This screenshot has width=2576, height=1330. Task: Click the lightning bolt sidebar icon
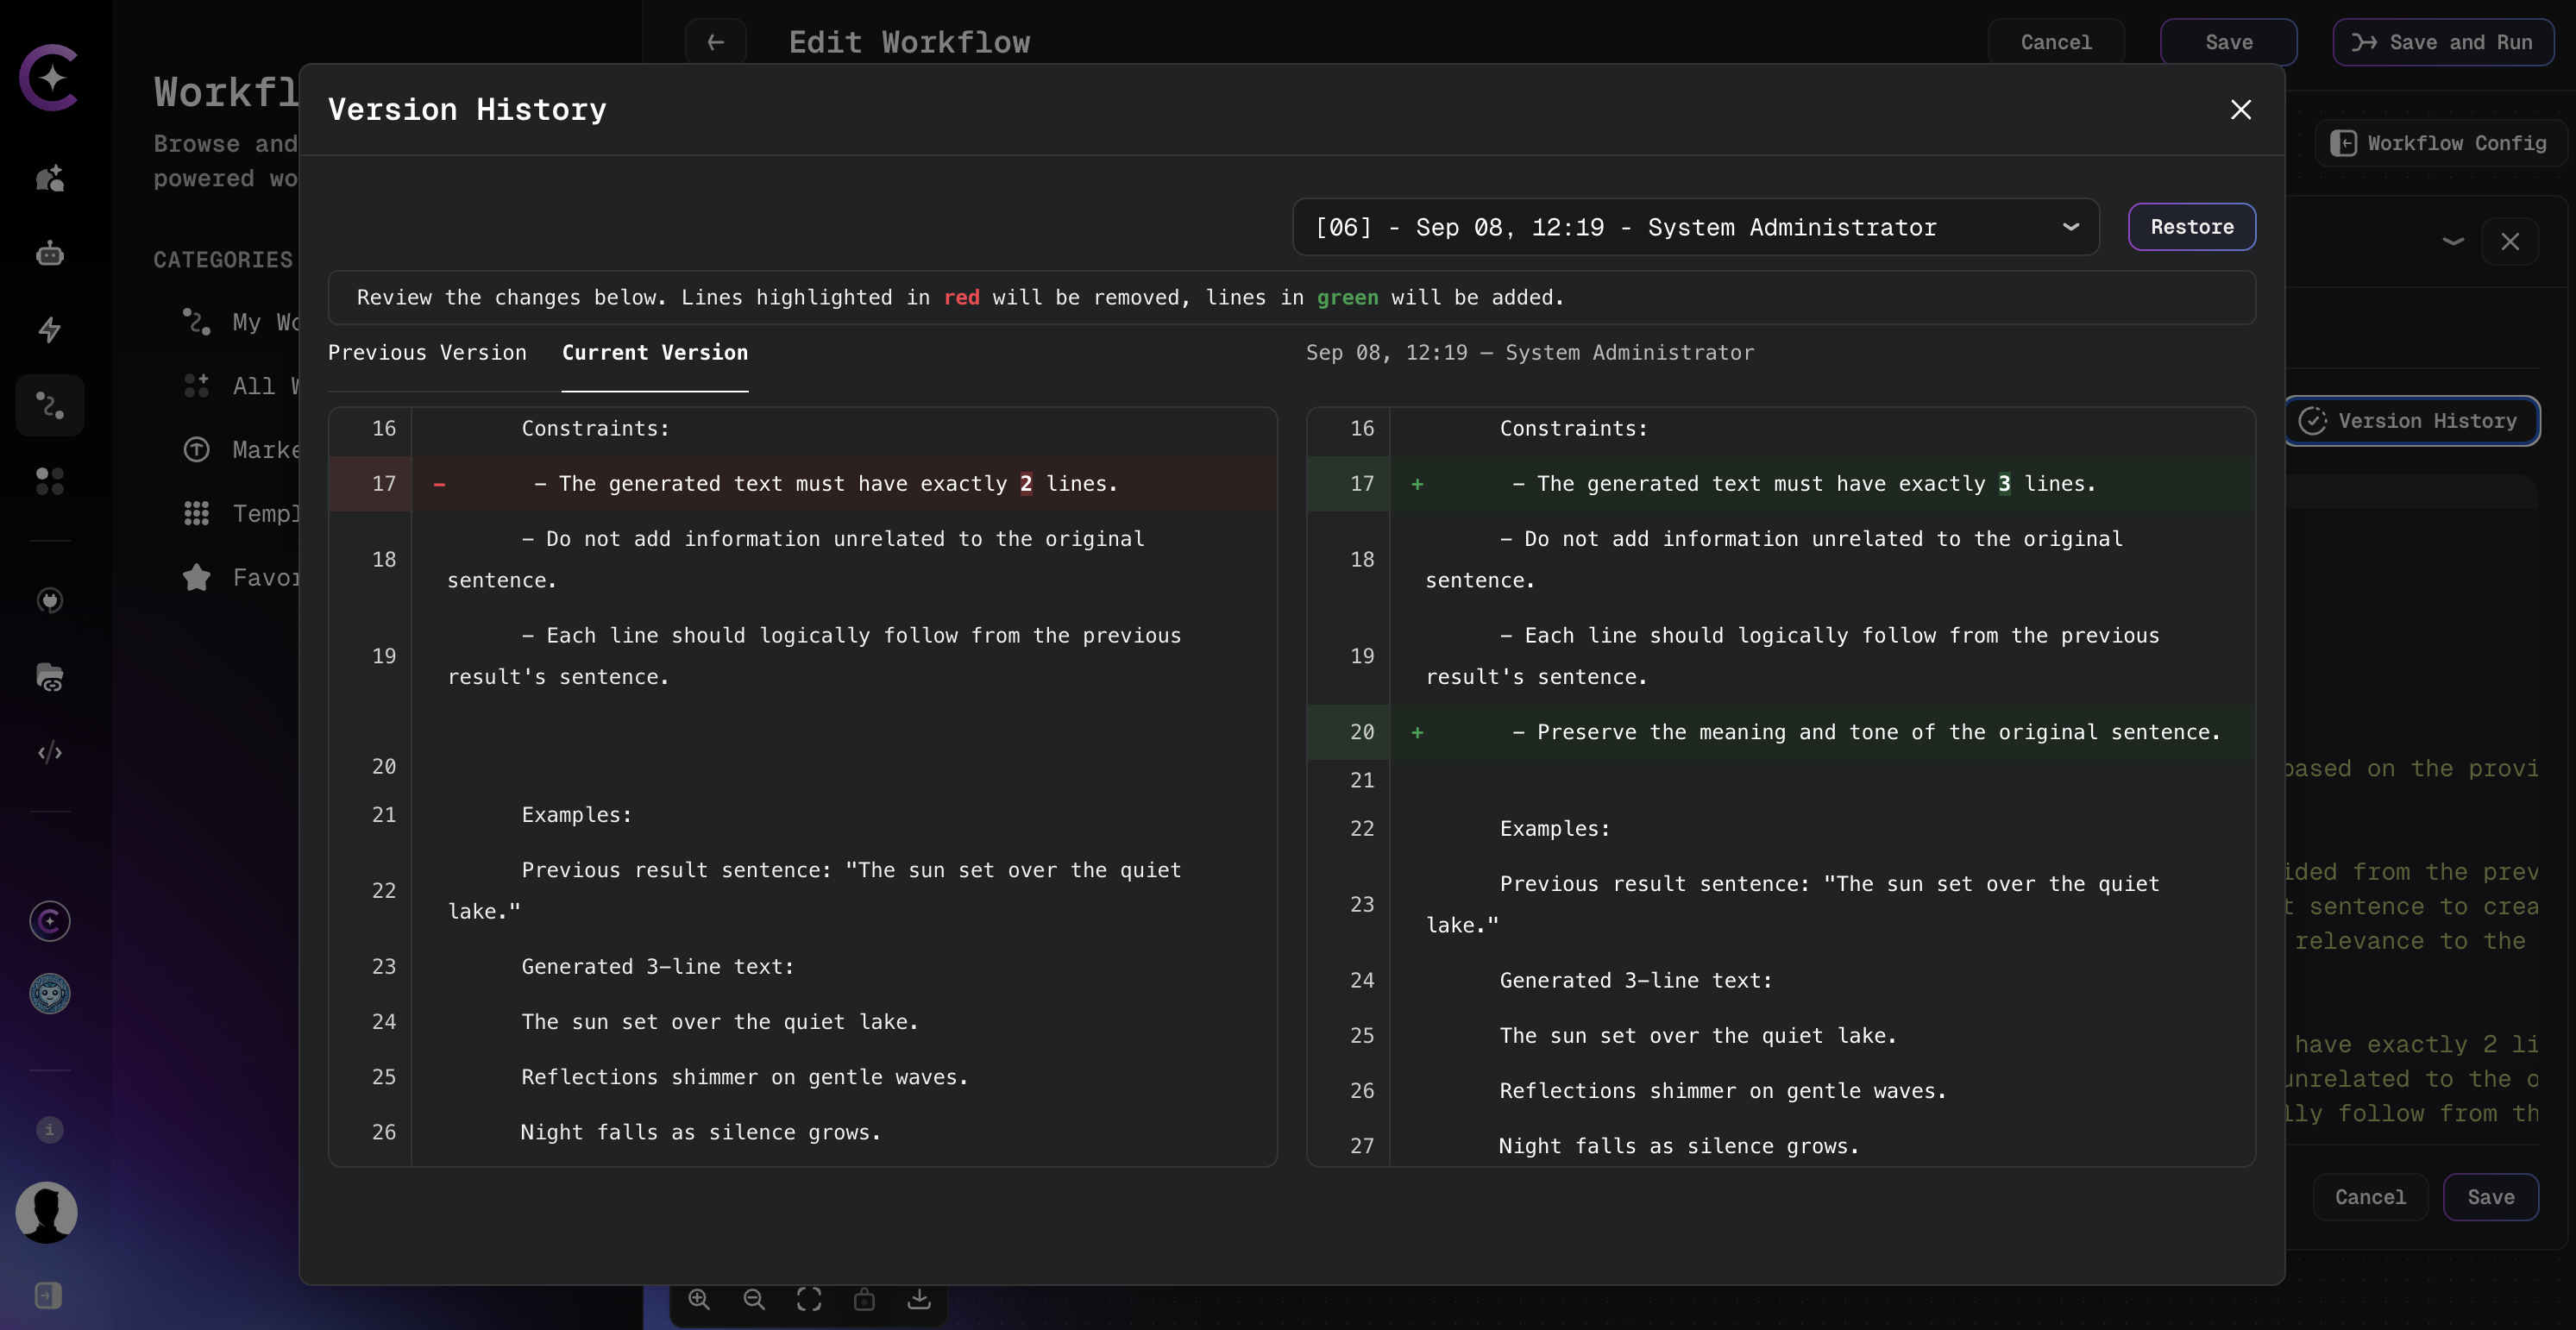click(x=49, y=329)
